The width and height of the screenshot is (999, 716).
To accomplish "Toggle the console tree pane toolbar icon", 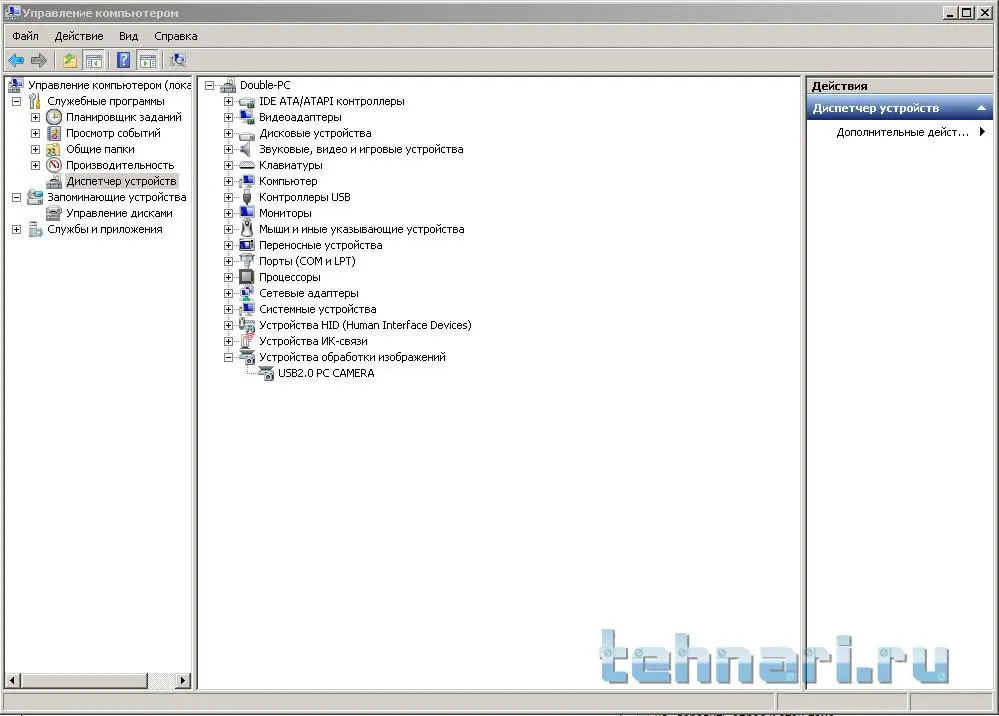I will pos(94,61).
